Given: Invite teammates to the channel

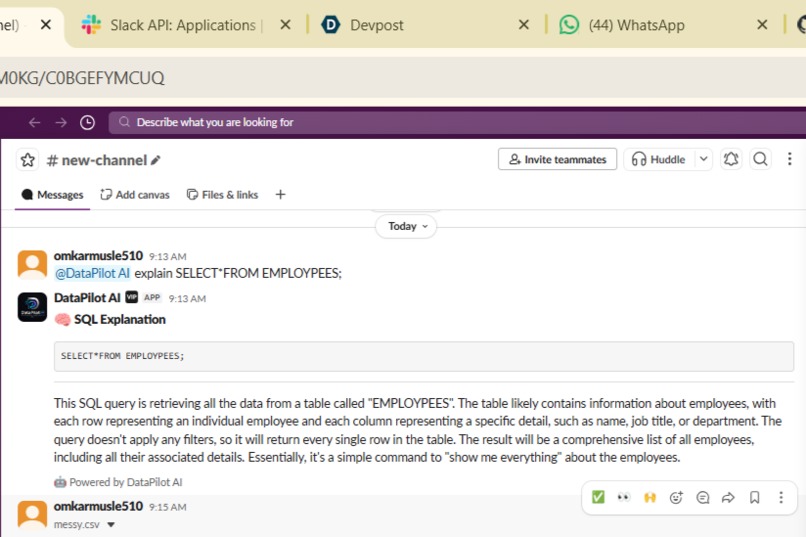Looking at the screenshot, I should (557, 159).
